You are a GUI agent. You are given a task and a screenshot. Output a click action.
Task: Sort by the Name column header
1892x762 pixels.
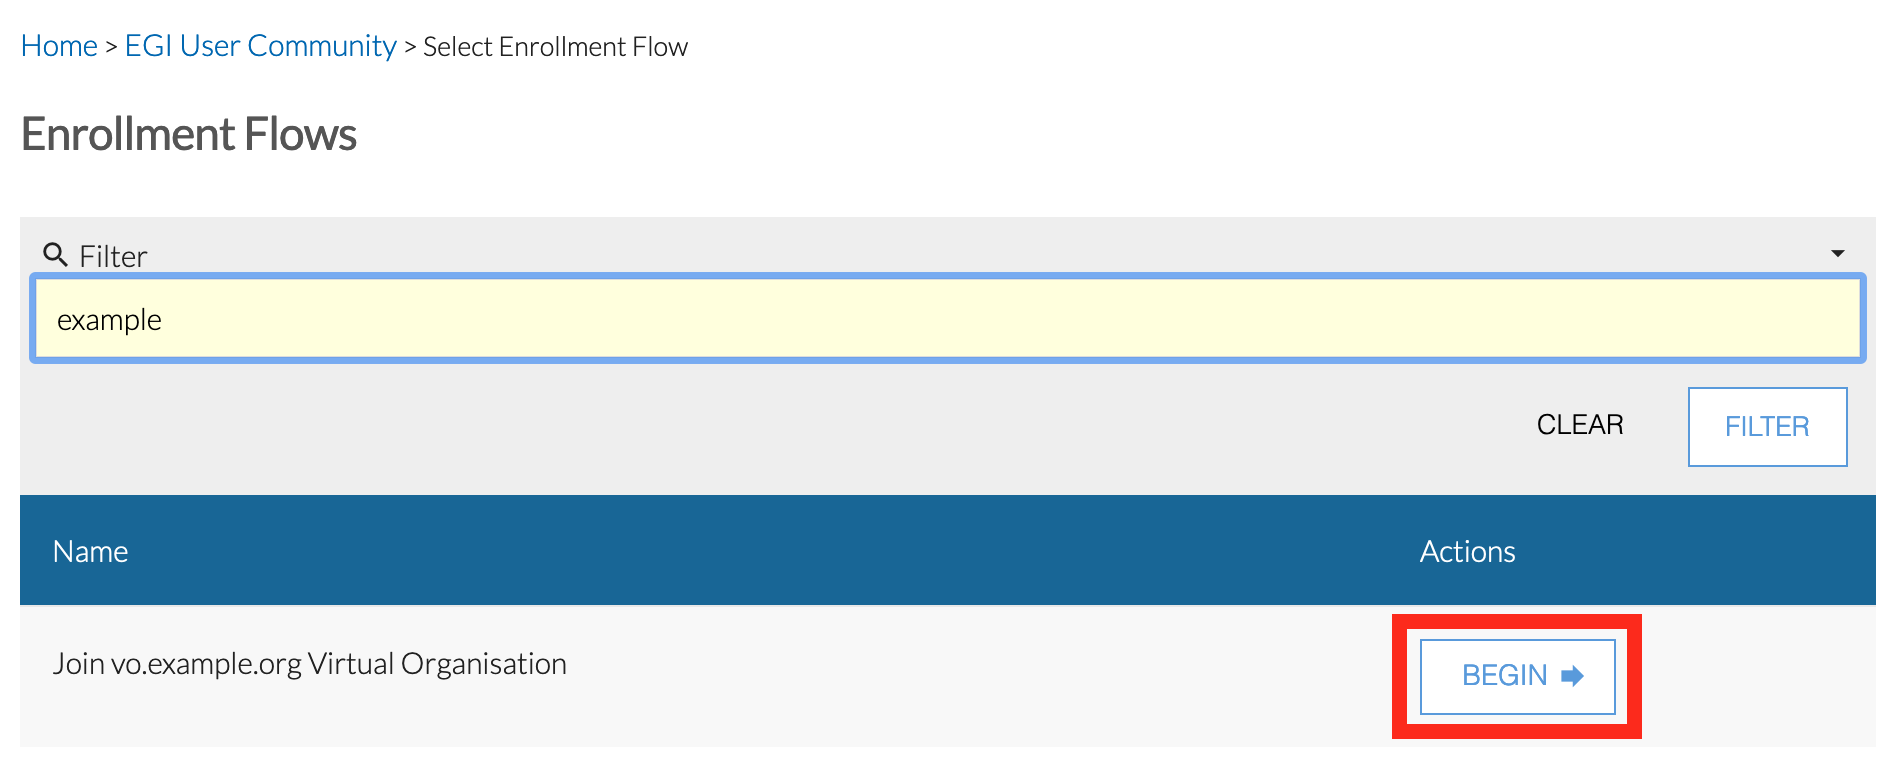(90, 551)
